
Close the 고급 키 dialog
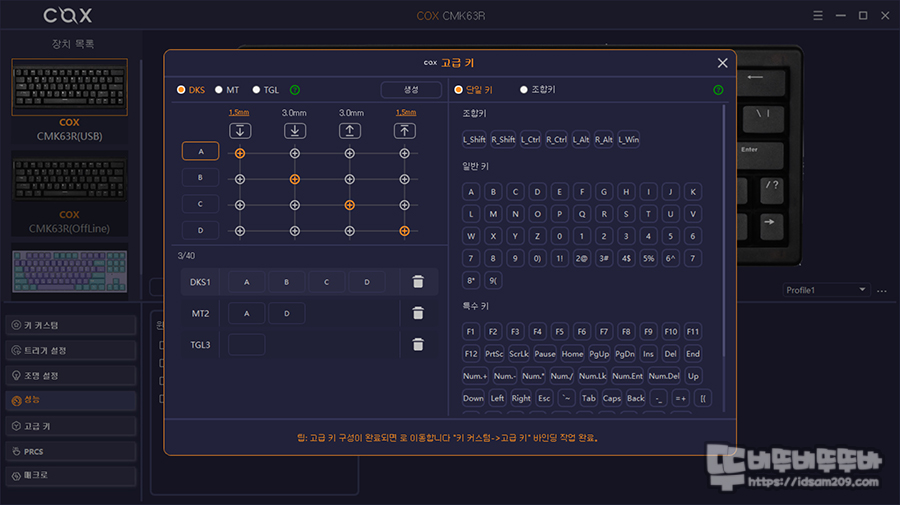coord(722,63)
